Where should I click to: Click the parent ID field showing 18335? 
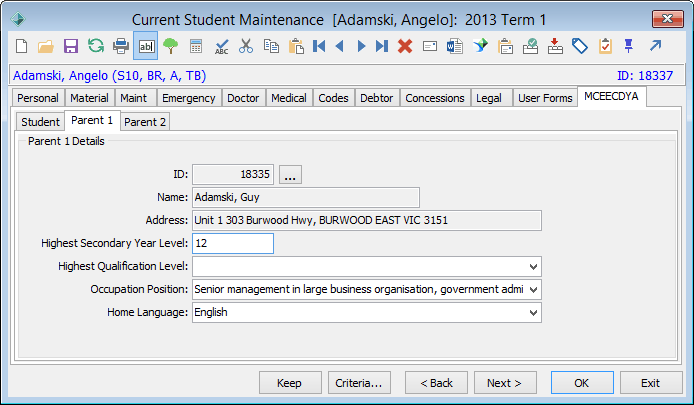pos(233,174)
